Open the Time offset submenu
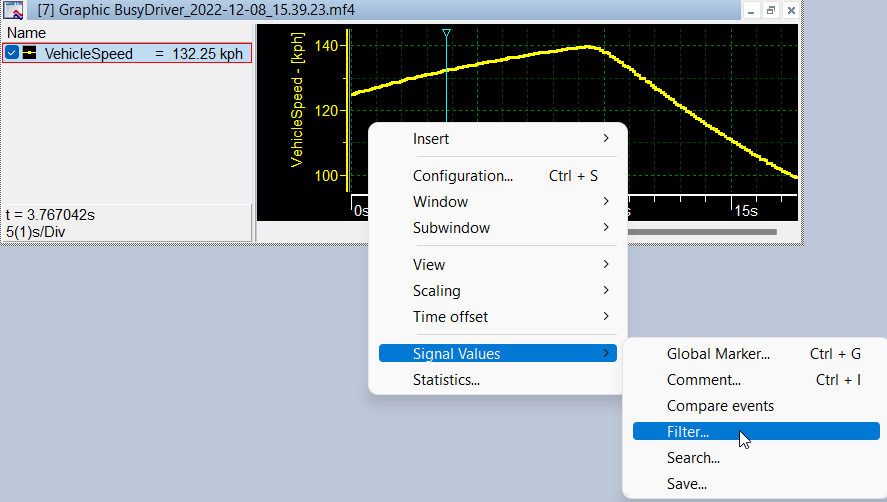Screen dimensions: 887x502 (x=498, y=317)
